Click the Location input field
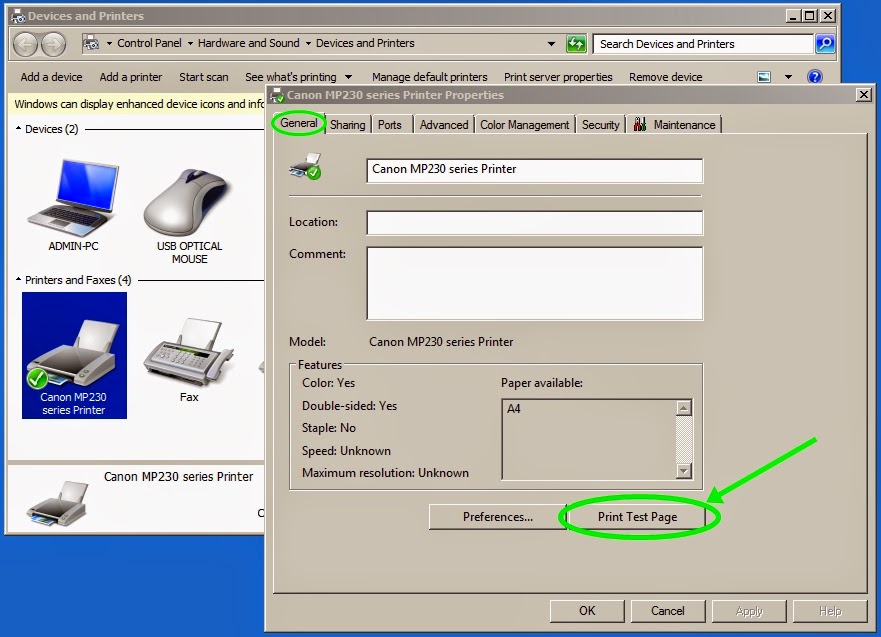Viewport: 881px width, 637px height. click(534, 223)
